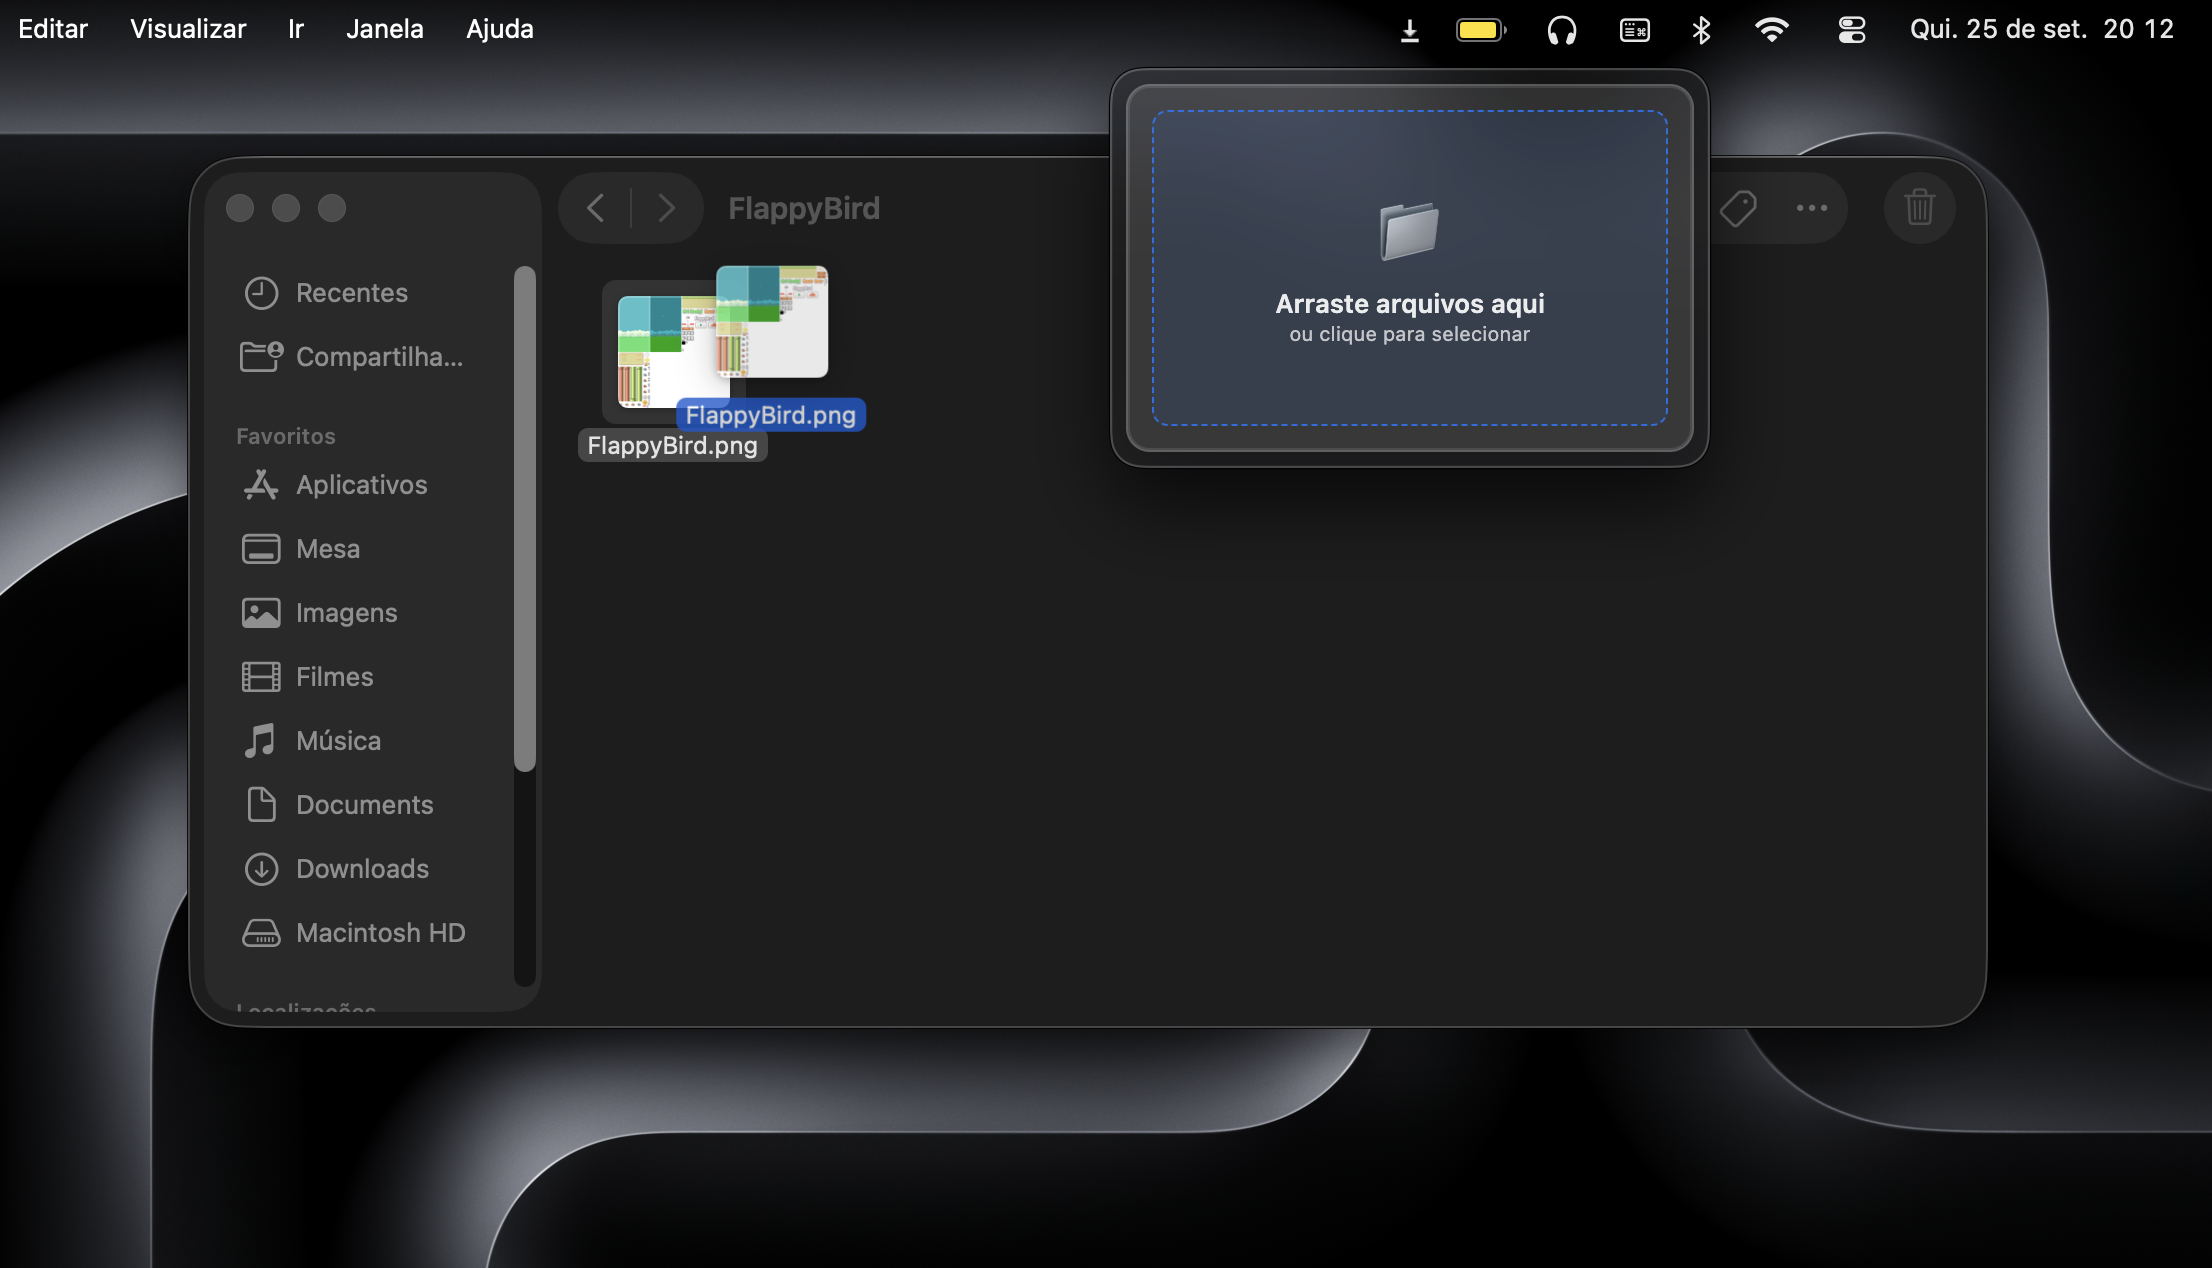Open the Imagens folder in sidebar
Image resolution: width=2212 pixels, height=1268 pixels.
coord(346,613)
